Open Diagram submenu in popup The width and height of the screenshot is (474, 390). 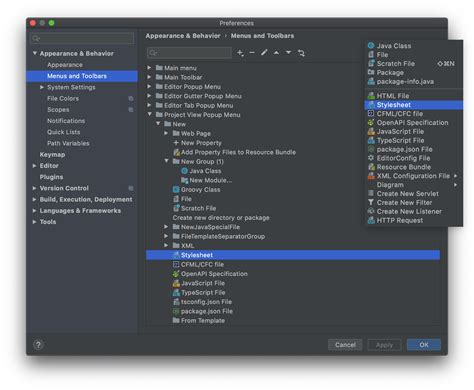click(x=413, y=185)
